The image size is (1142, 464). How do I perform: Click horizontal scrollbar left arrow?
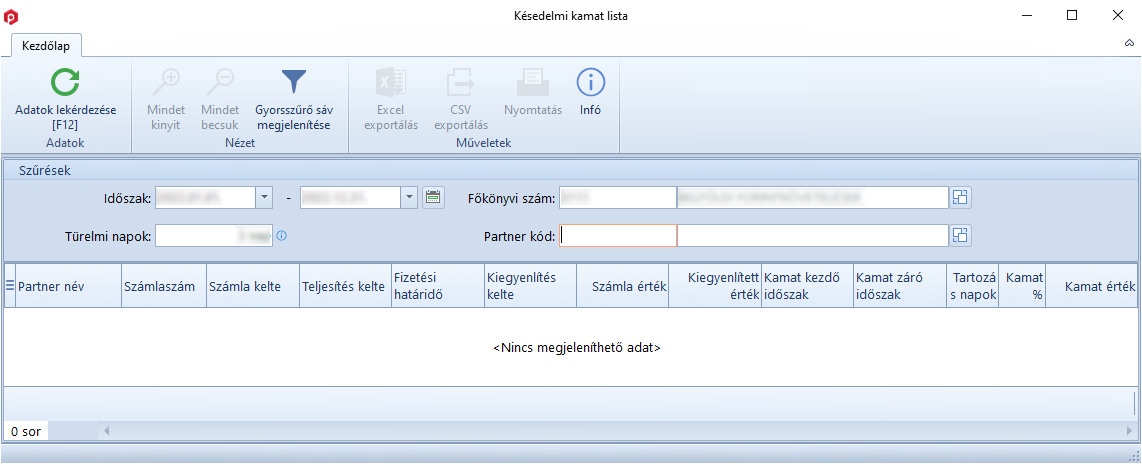(106, 431)
